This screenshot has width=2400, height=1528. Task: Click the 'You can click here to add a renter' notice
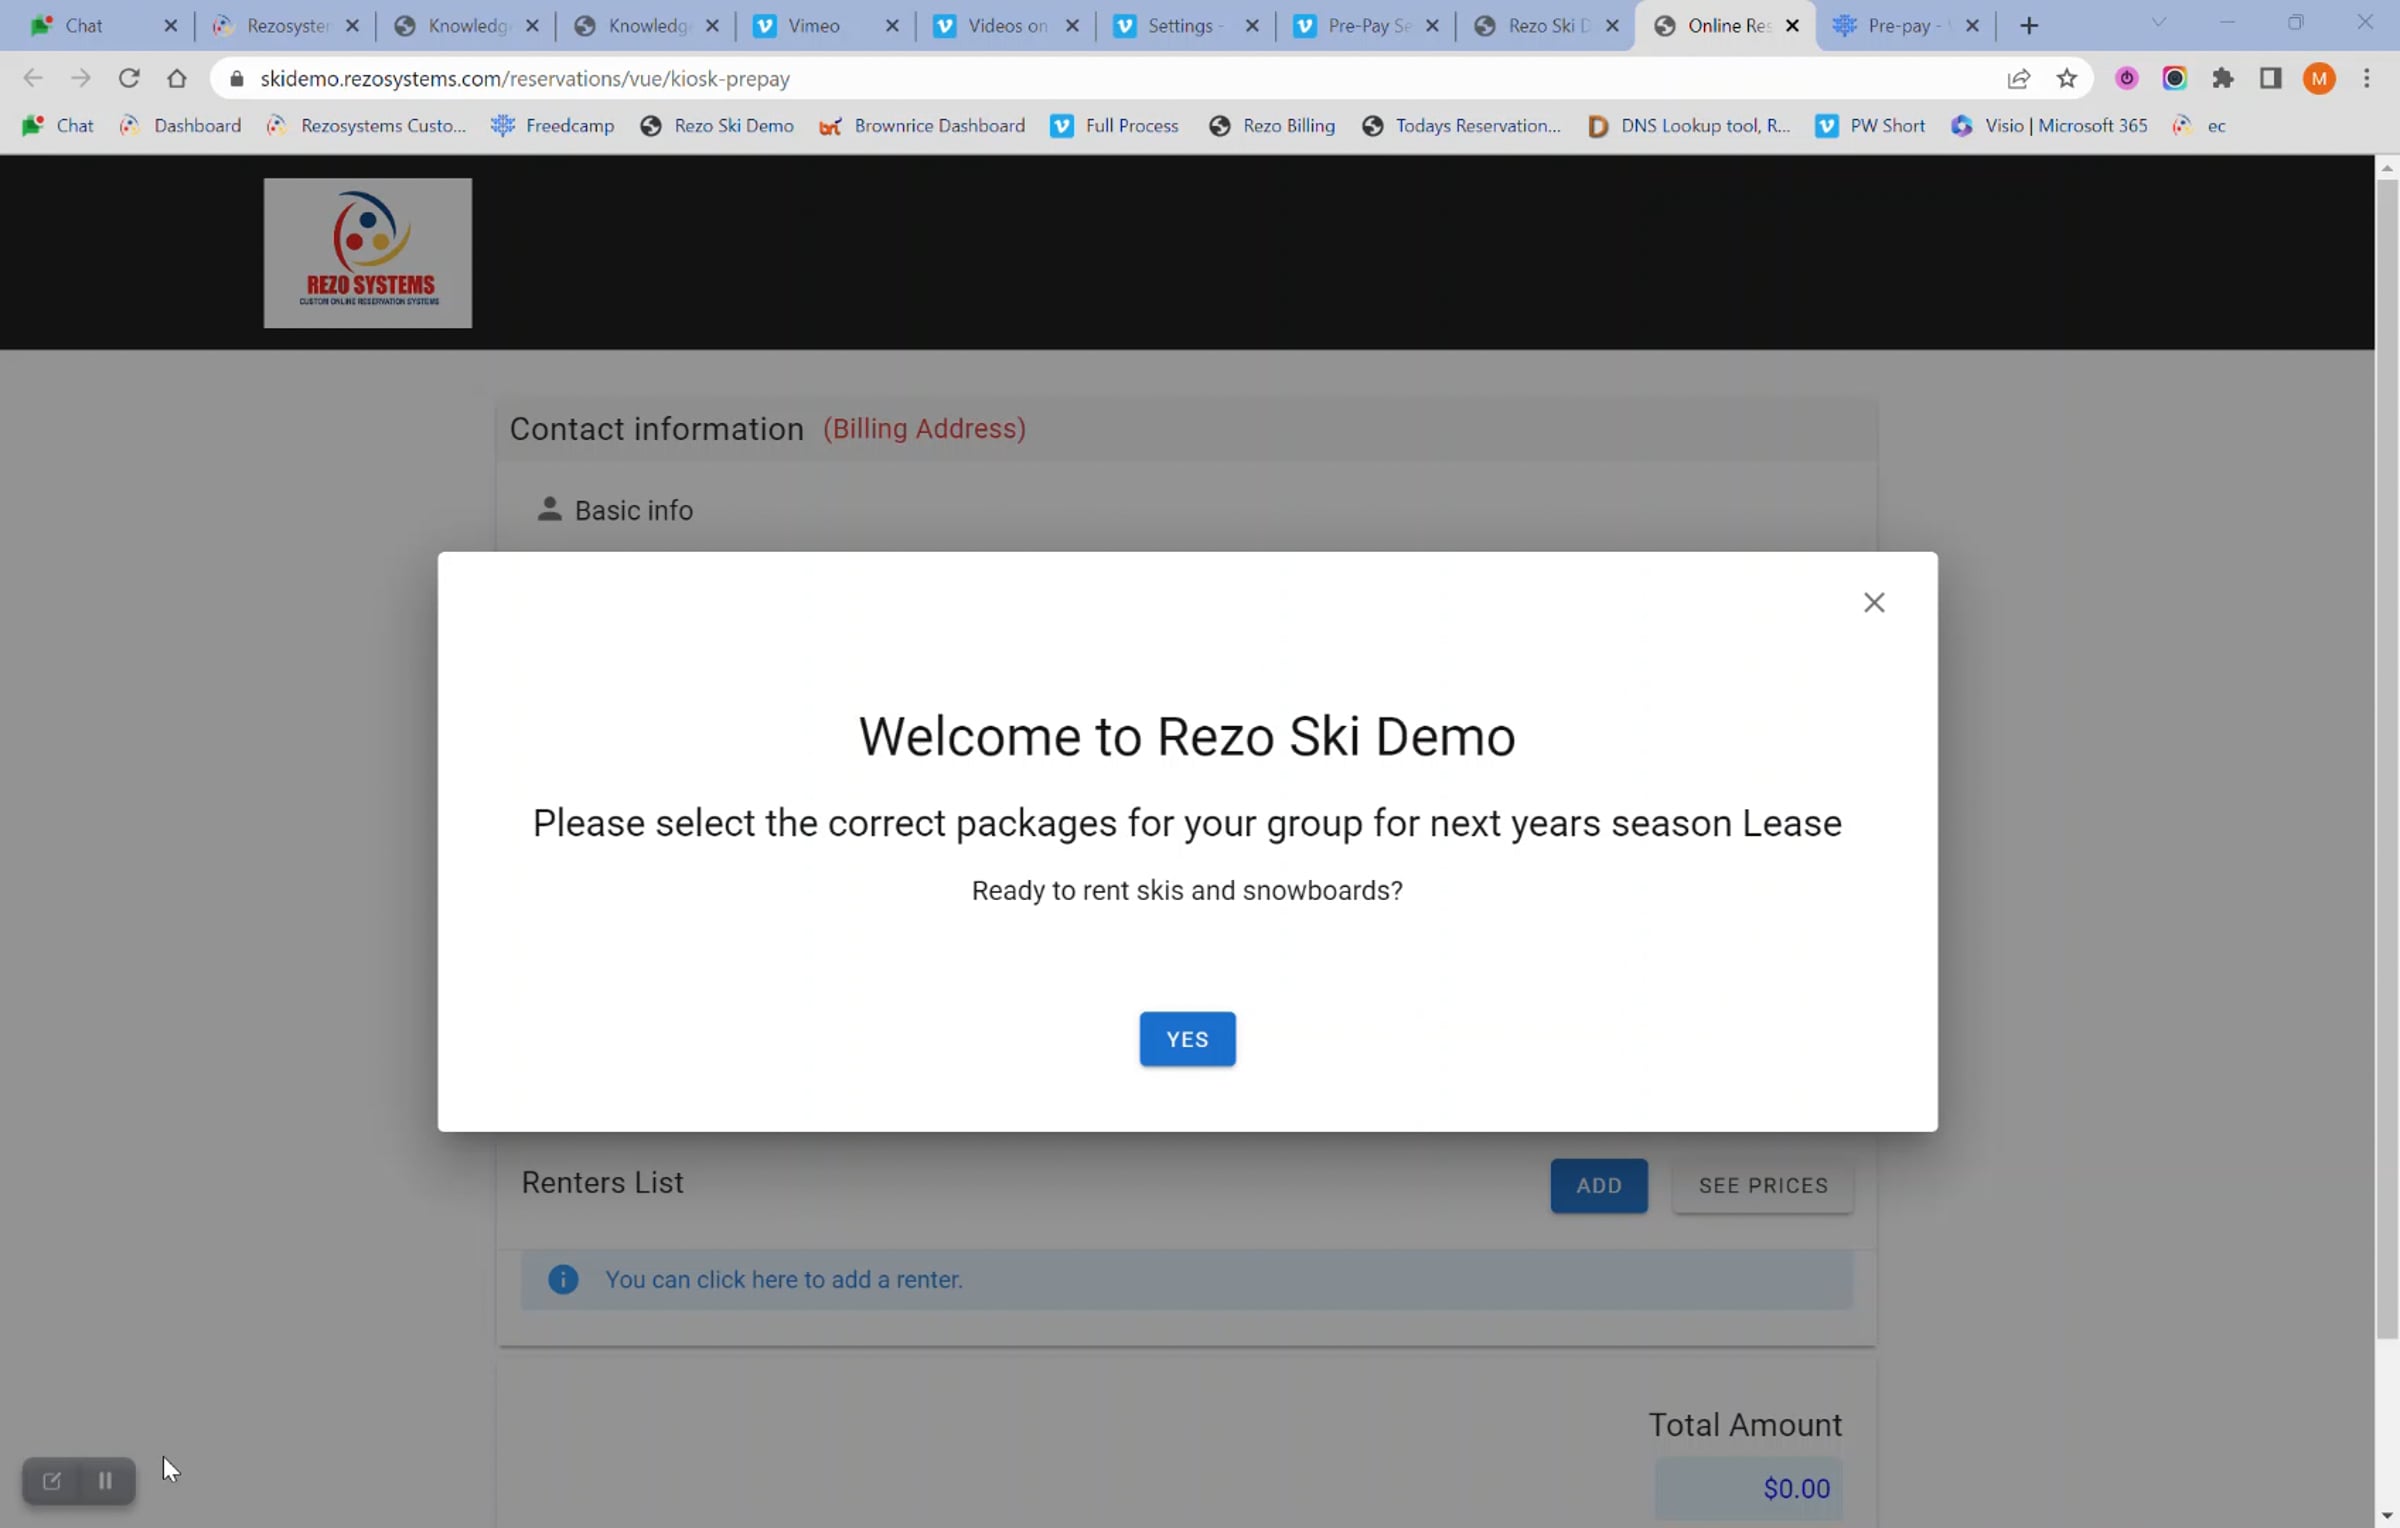click(1186, 1280)
